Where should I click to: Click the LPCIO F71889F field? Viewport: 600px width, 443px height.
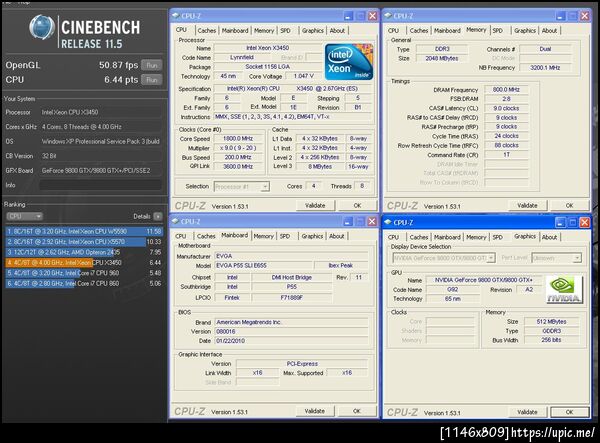[292, 298]
